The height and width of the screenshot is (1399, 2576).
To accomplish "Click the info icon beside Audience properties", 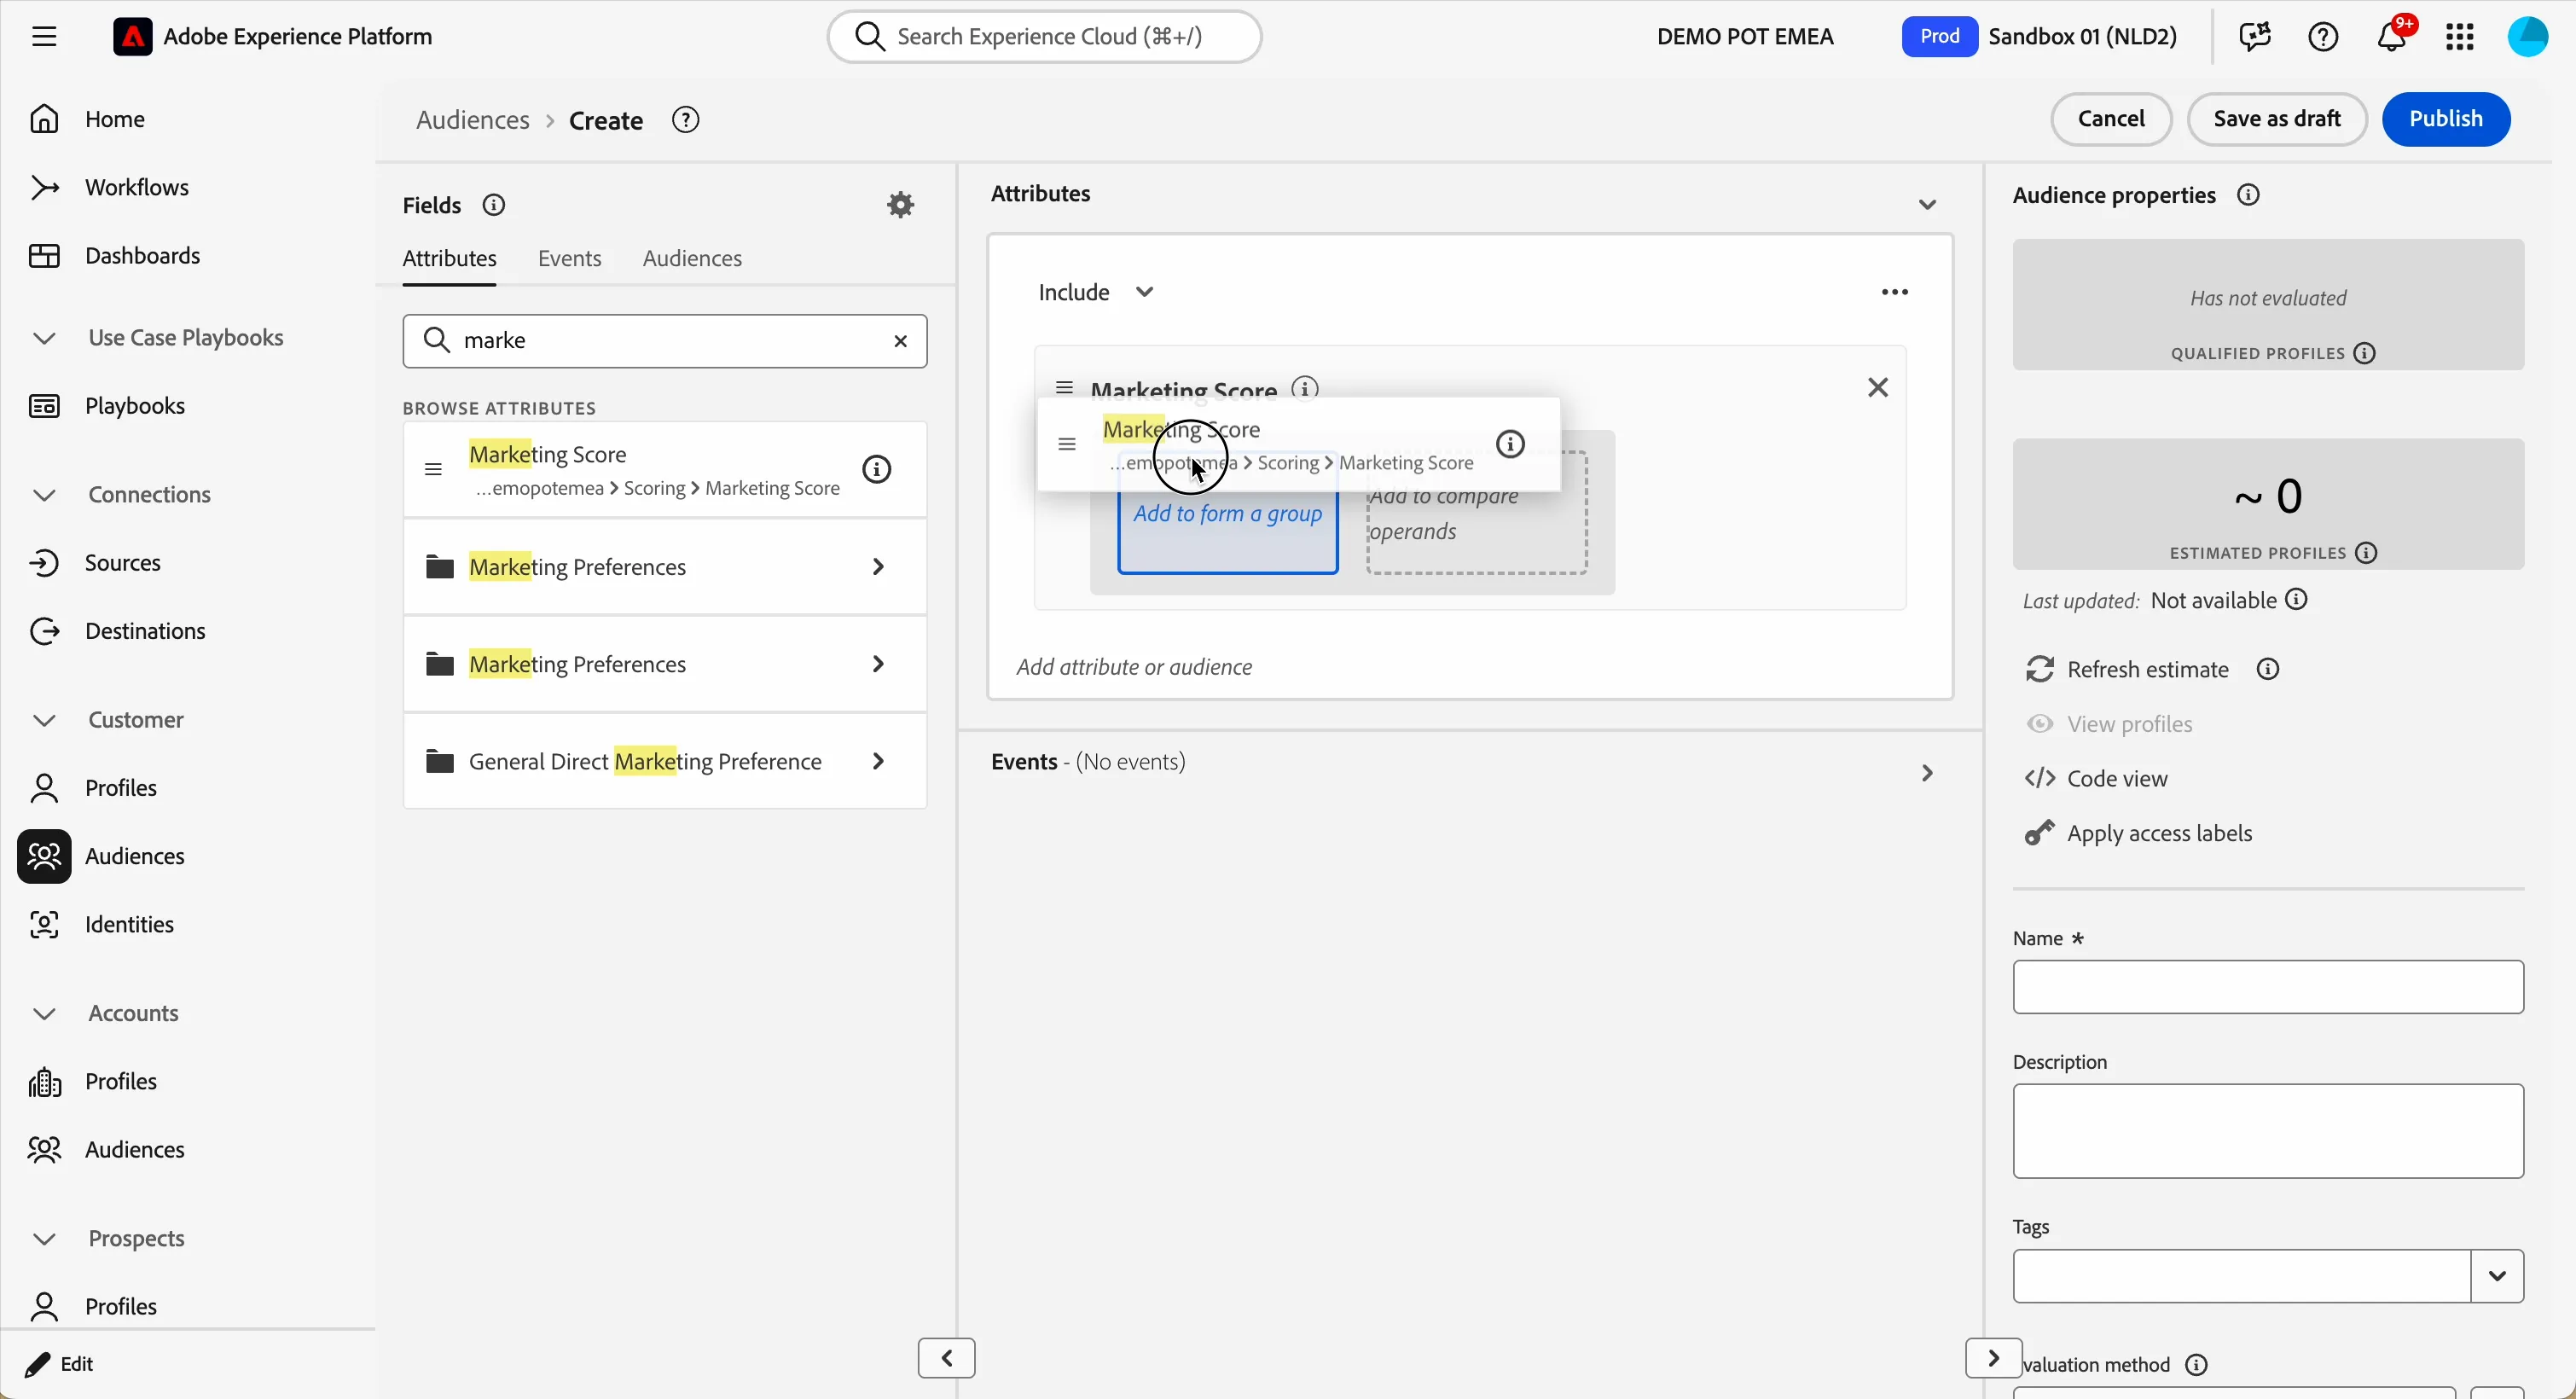I will 2249,195.
